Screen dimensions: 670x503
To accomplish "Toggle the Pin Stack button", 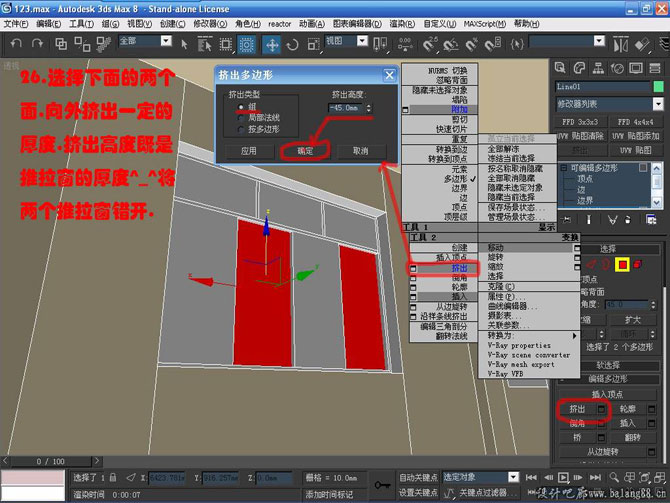I will (567, 220).
